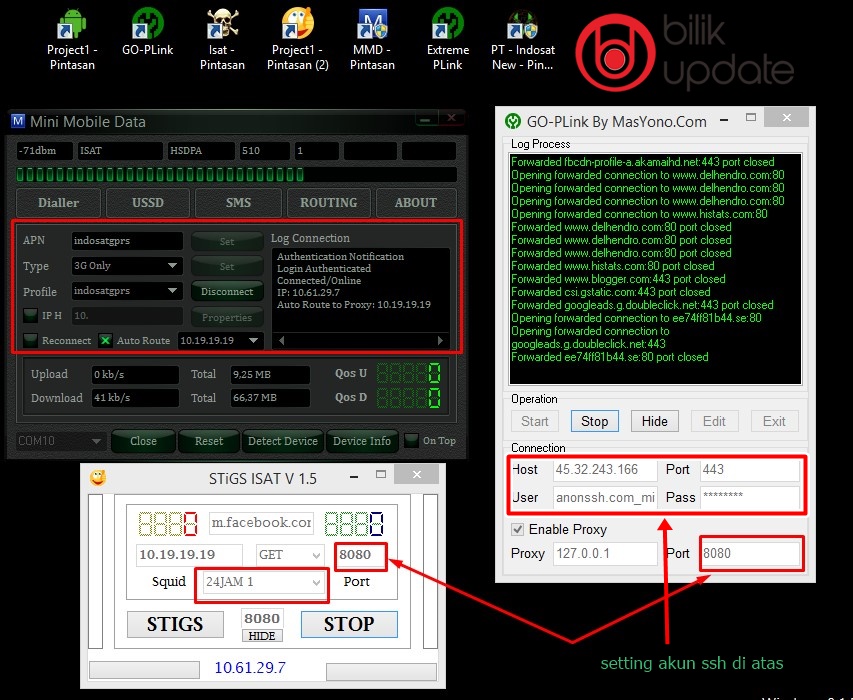853x700 pixels.
Task: Click m.facebook.com host field in STiGS
Action: [261, 523]
